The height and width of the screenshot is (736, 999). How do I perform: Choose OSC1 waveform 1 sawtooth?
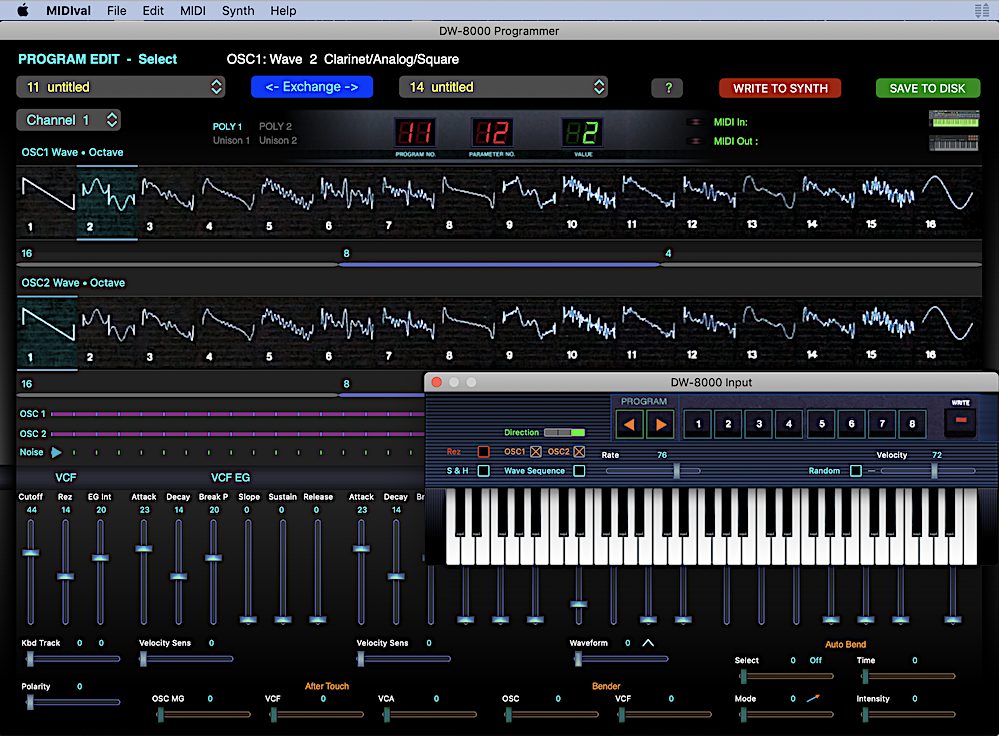pyautogui.click(x=46, y=194)
